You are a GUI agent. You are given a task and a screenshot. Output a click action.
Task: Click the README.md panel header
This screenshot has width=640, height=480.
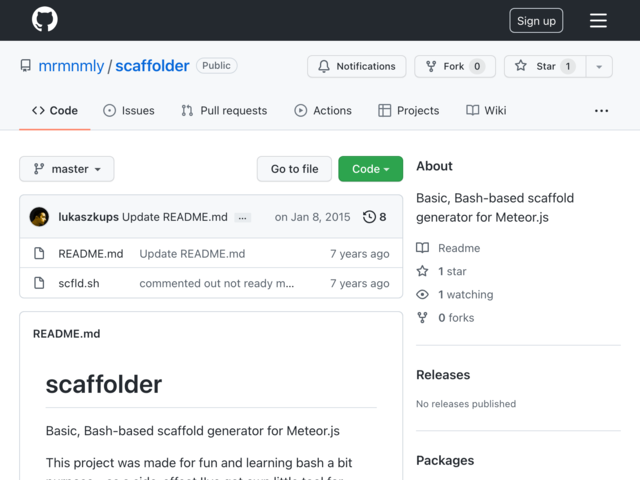67,334
